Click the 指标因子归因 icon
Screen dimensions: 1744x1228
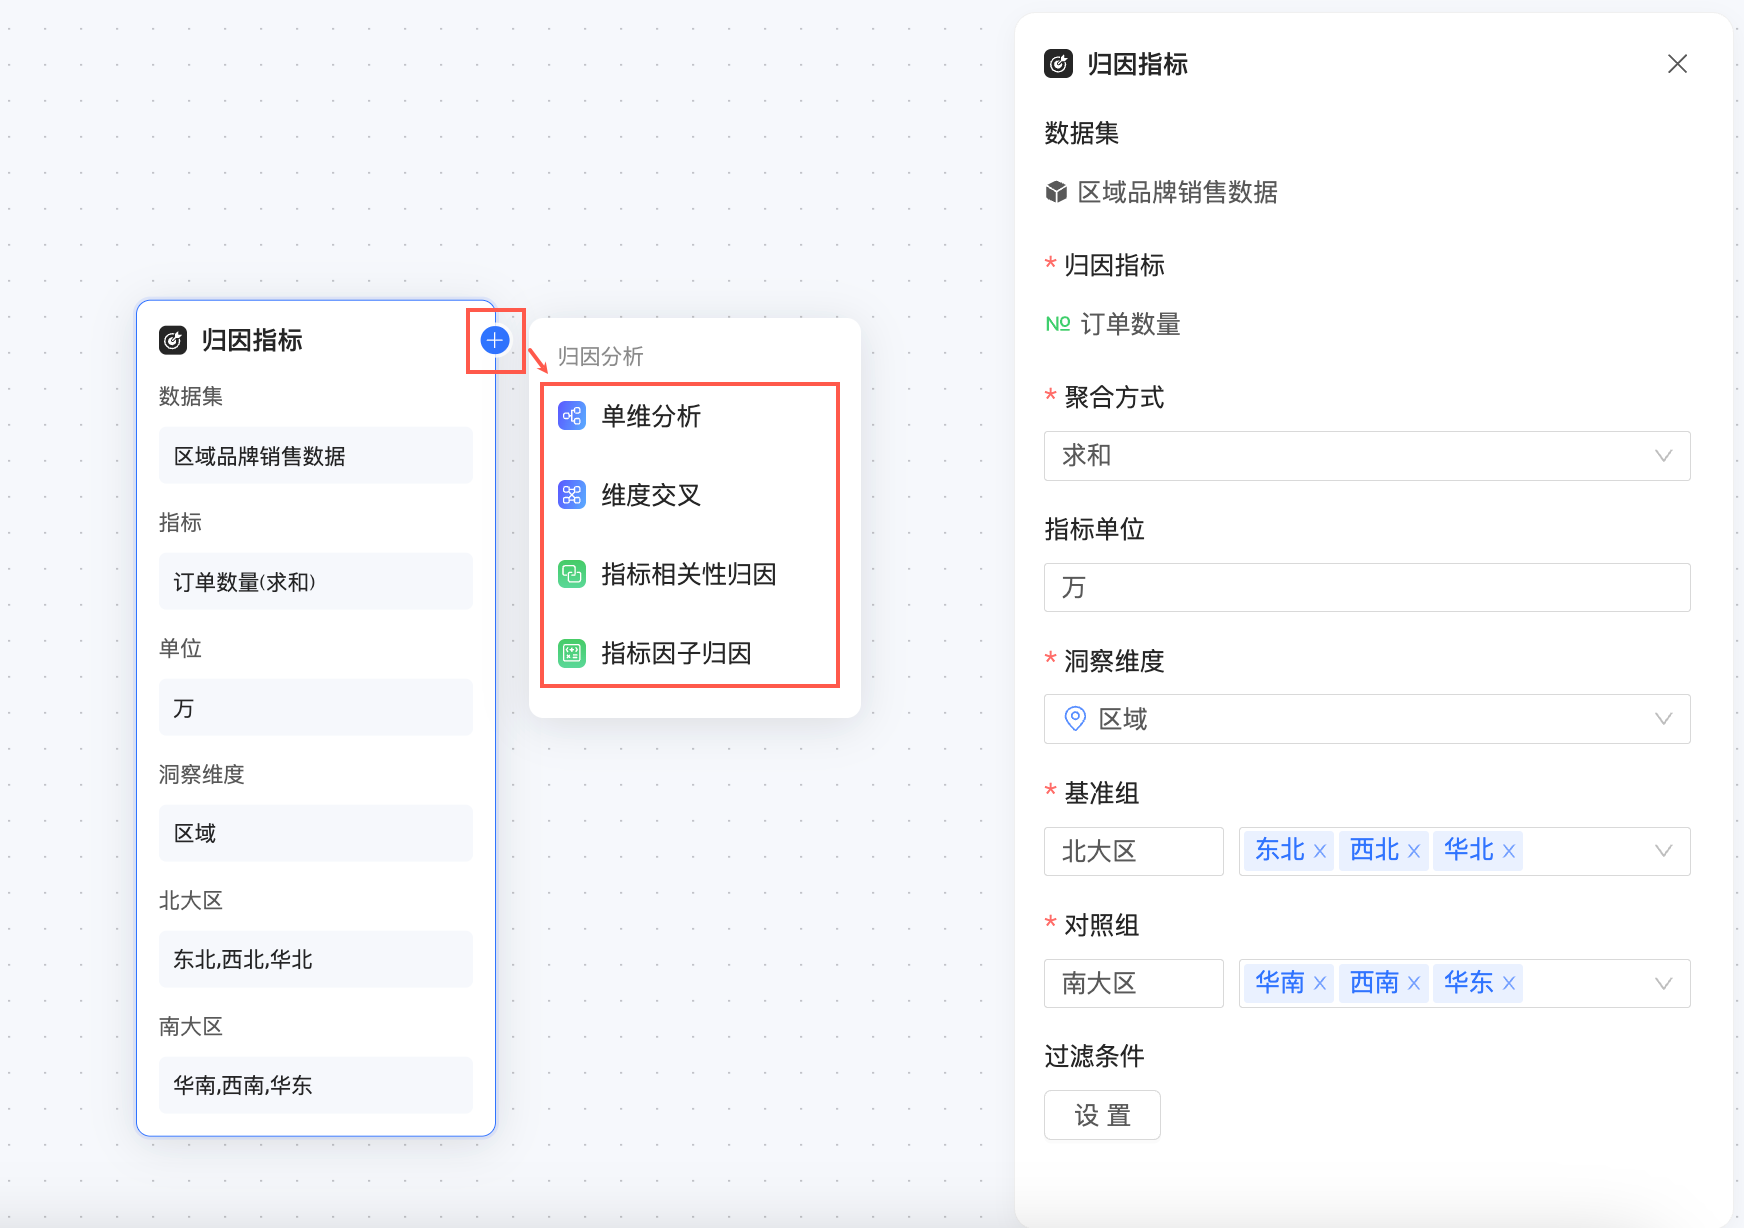pos(572,653)
